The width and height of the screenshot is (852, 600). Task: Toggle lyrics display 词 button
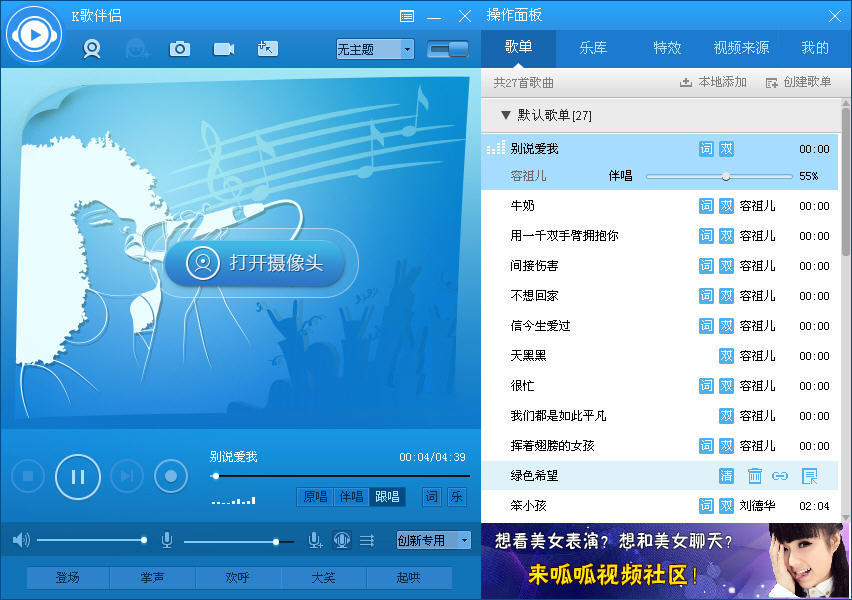click(x=431, y=496)
